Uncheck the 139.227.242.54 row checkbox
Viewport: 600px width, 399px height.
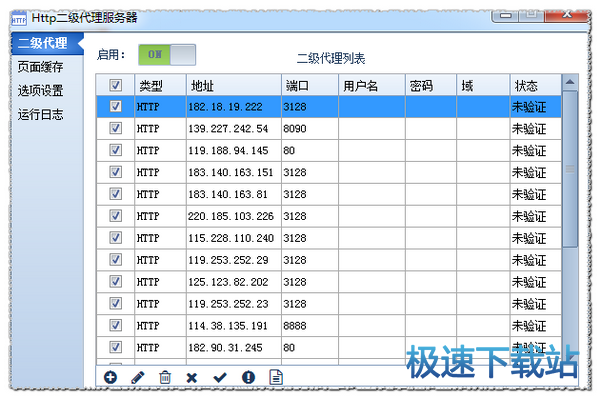pos(116,128)
